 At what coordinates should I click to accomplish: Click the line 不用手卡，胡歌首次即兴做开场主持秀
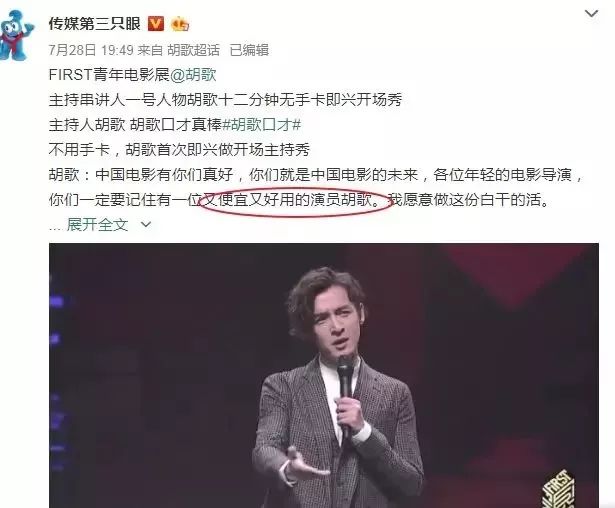coord(179,150)
